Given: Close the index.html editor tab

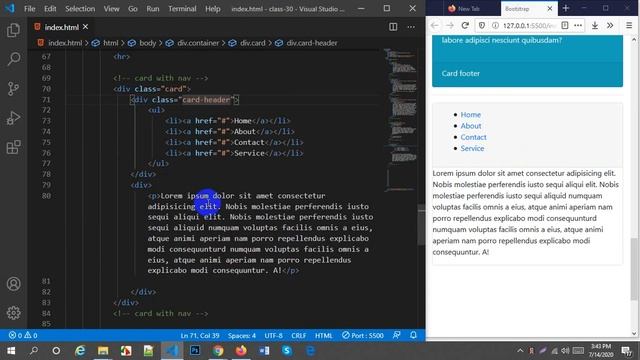Looking at the screenshot, I should point(85,27).
